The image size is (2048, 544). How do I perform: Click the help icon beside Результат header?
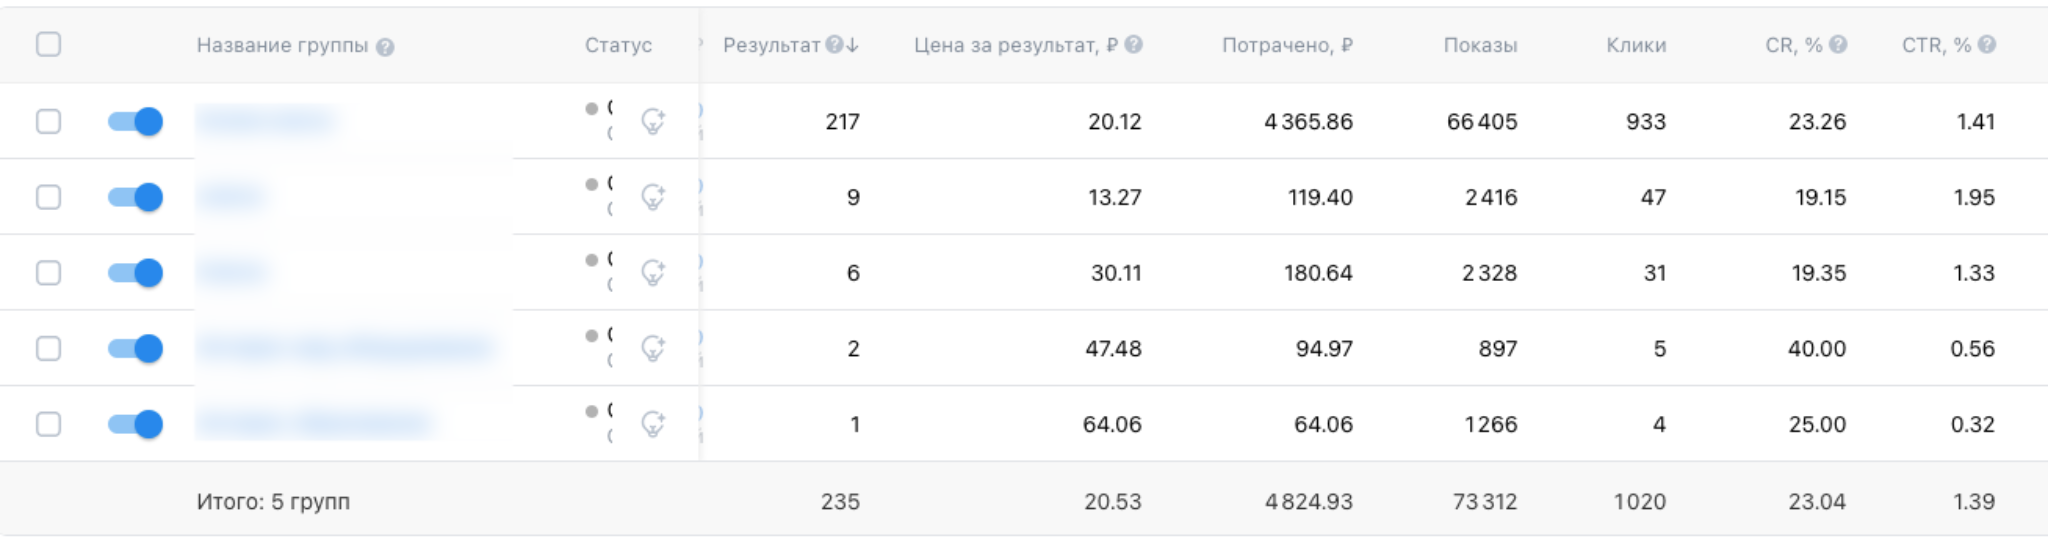point(834,45)
